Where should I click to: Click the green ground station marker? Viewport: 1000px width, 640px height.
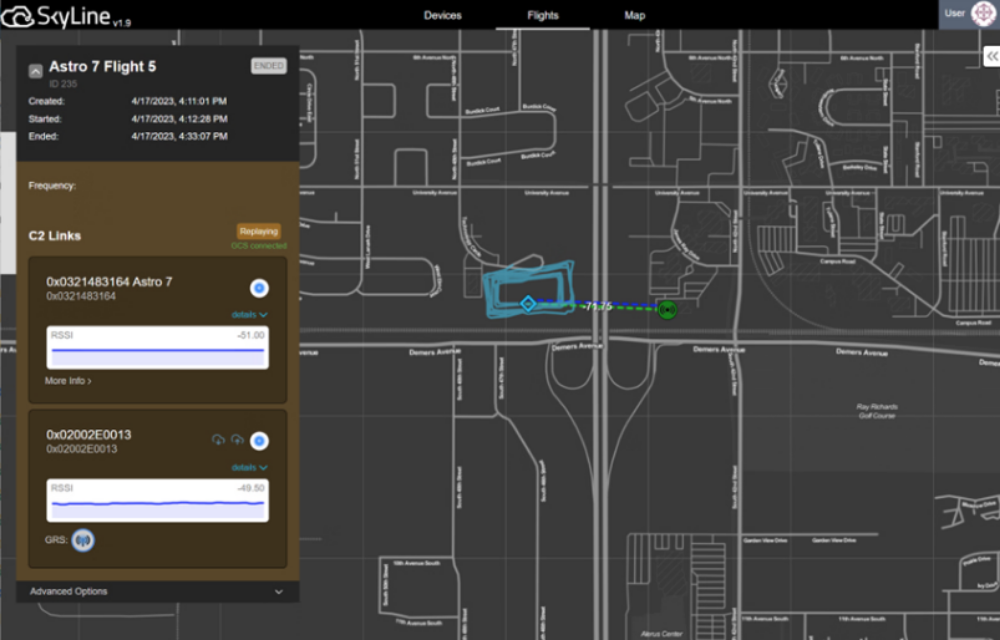667,309
